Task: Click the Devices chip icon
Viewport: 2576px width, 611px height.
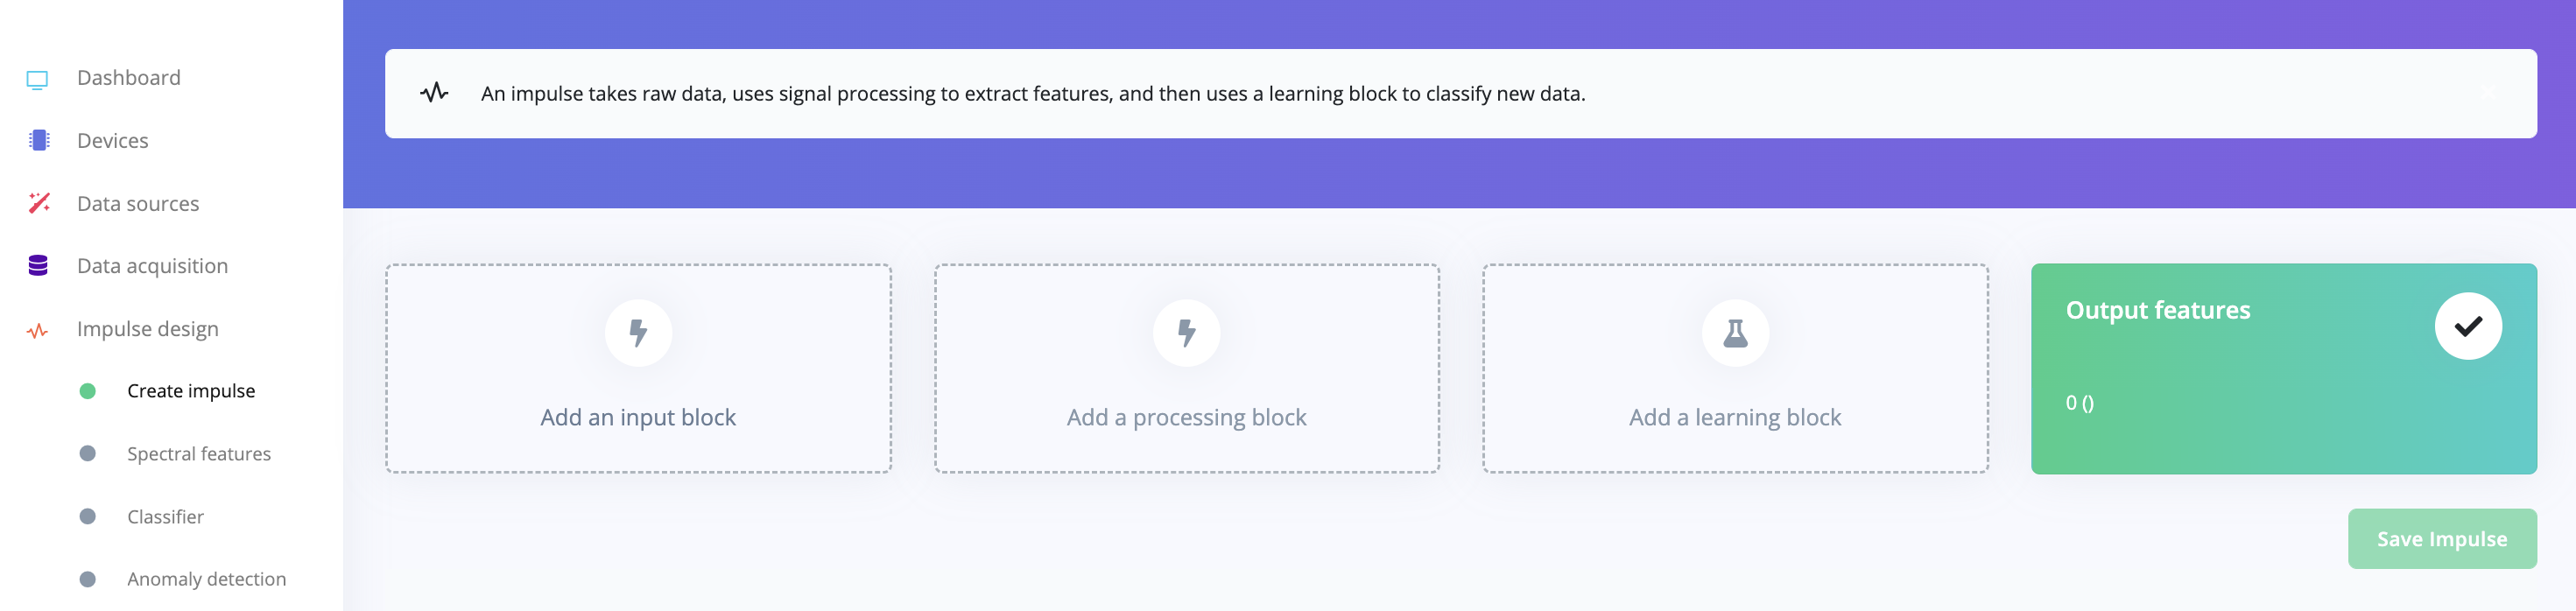Action: point(39,141)
